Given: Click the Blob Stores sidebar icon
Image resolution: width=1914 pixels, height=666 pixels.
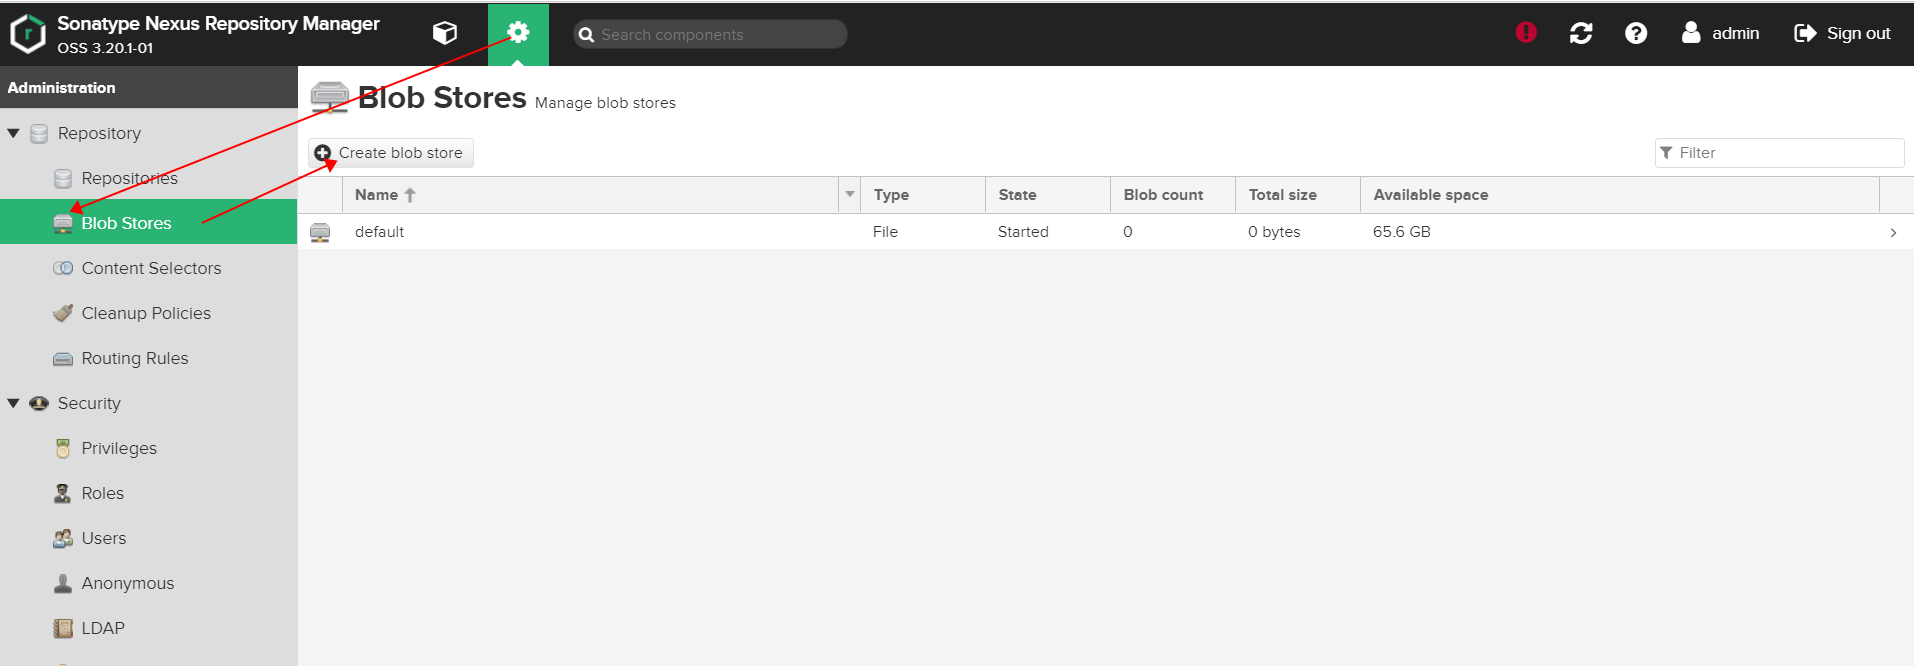Looking at the screenshot, I should tap(63, 223).
